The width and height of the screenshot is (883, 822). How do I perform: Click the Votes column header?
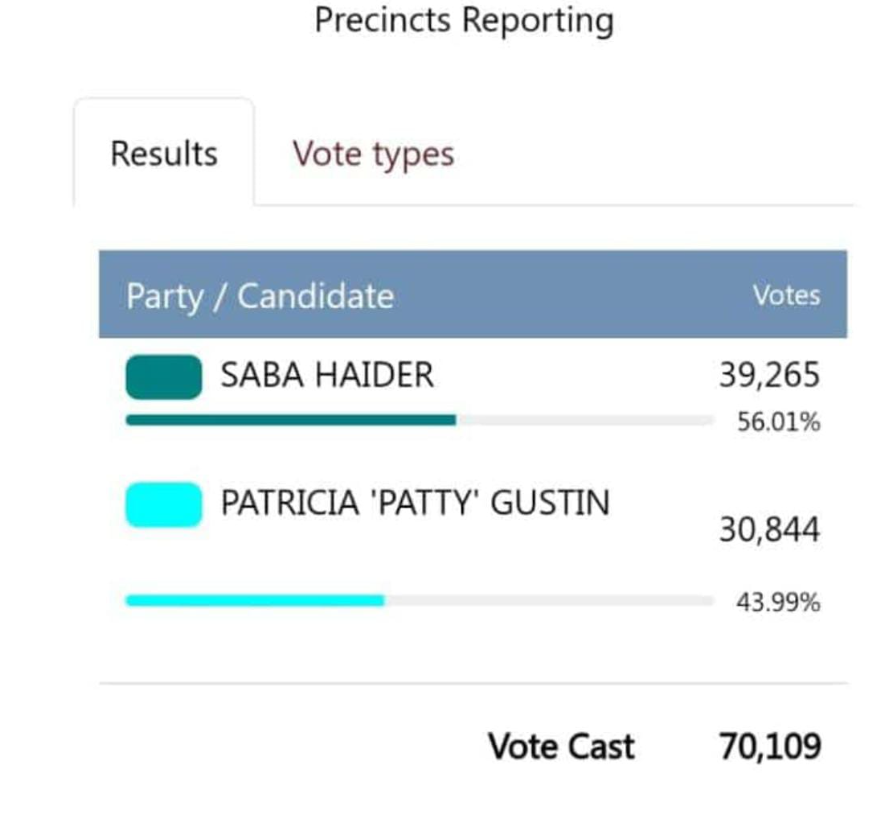pyautogui.click(x=786, y=295)
